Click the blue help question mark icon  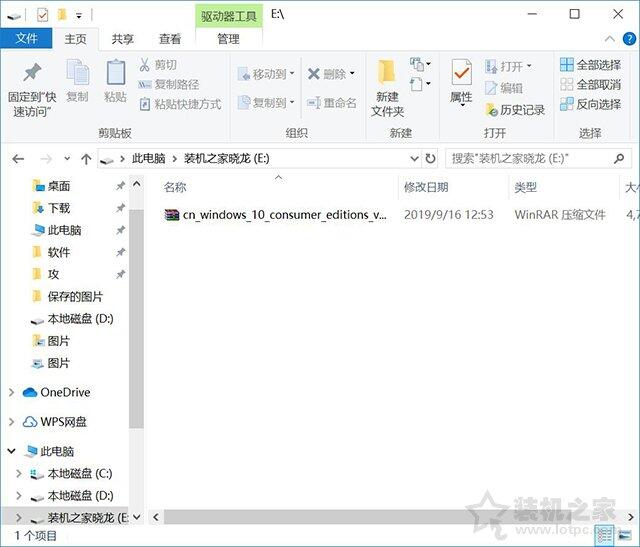coord(629,39)
